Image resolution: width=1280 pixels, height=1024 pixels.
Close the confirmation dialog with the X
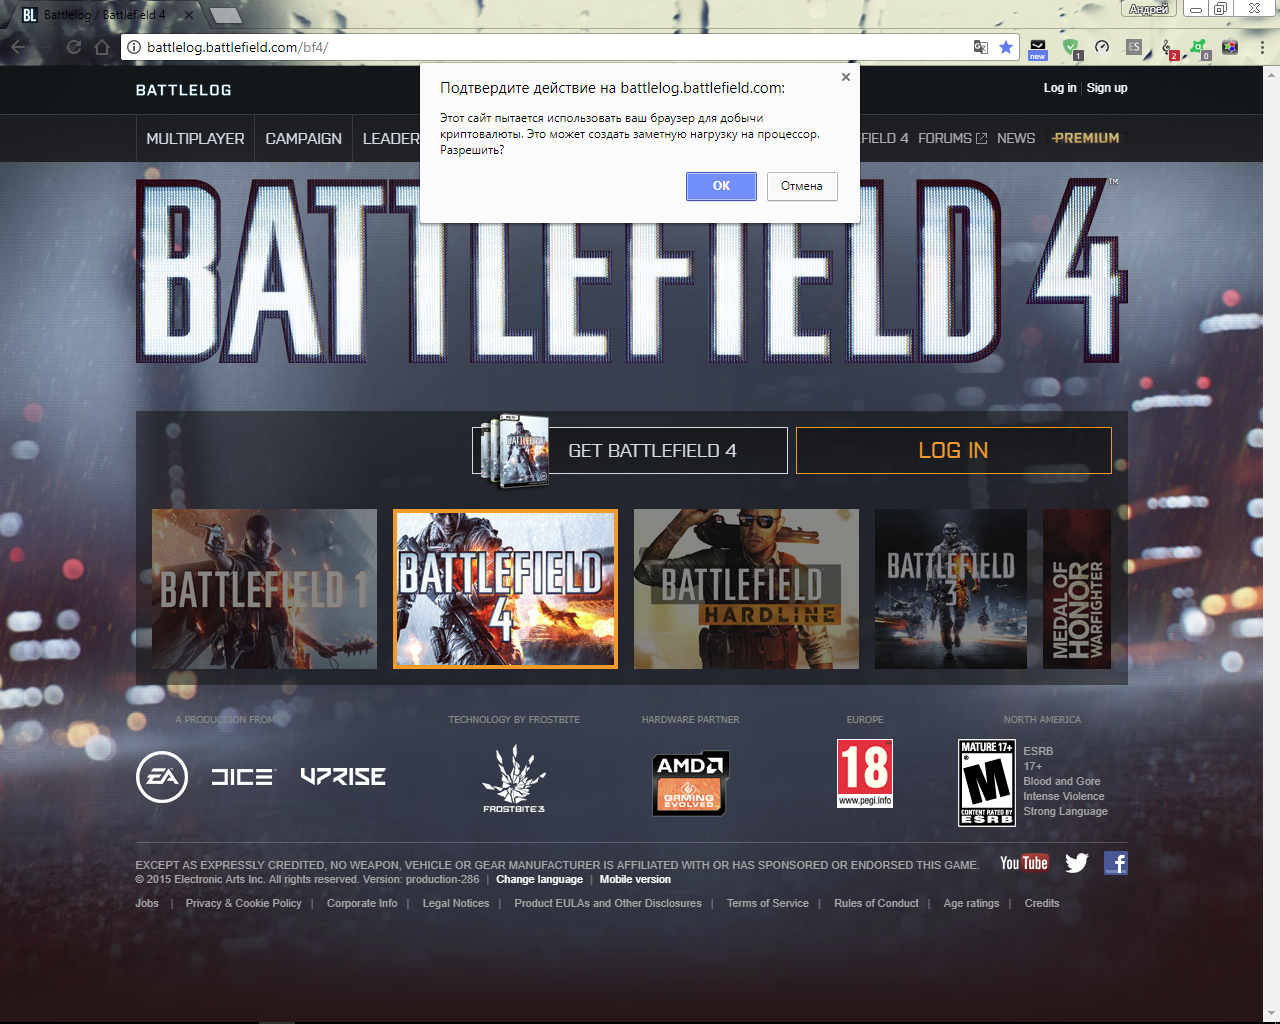pyautogui.click(x=846, y=77)
